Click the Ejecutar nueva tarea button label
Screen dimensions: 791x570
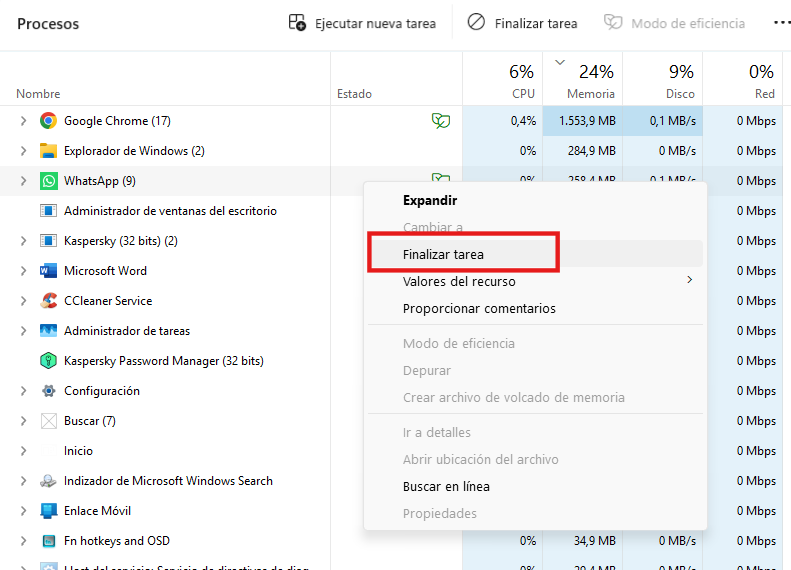[375, 24]
